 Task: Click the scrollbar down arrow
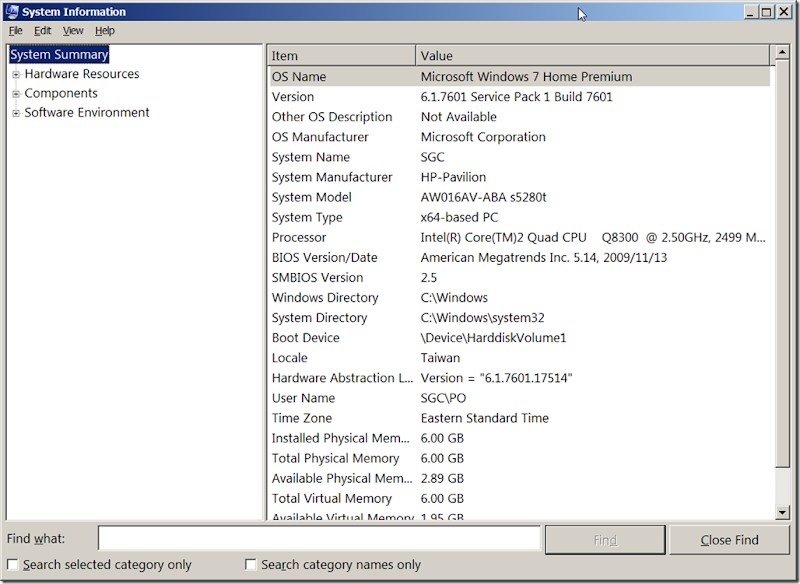click(782, 512)
